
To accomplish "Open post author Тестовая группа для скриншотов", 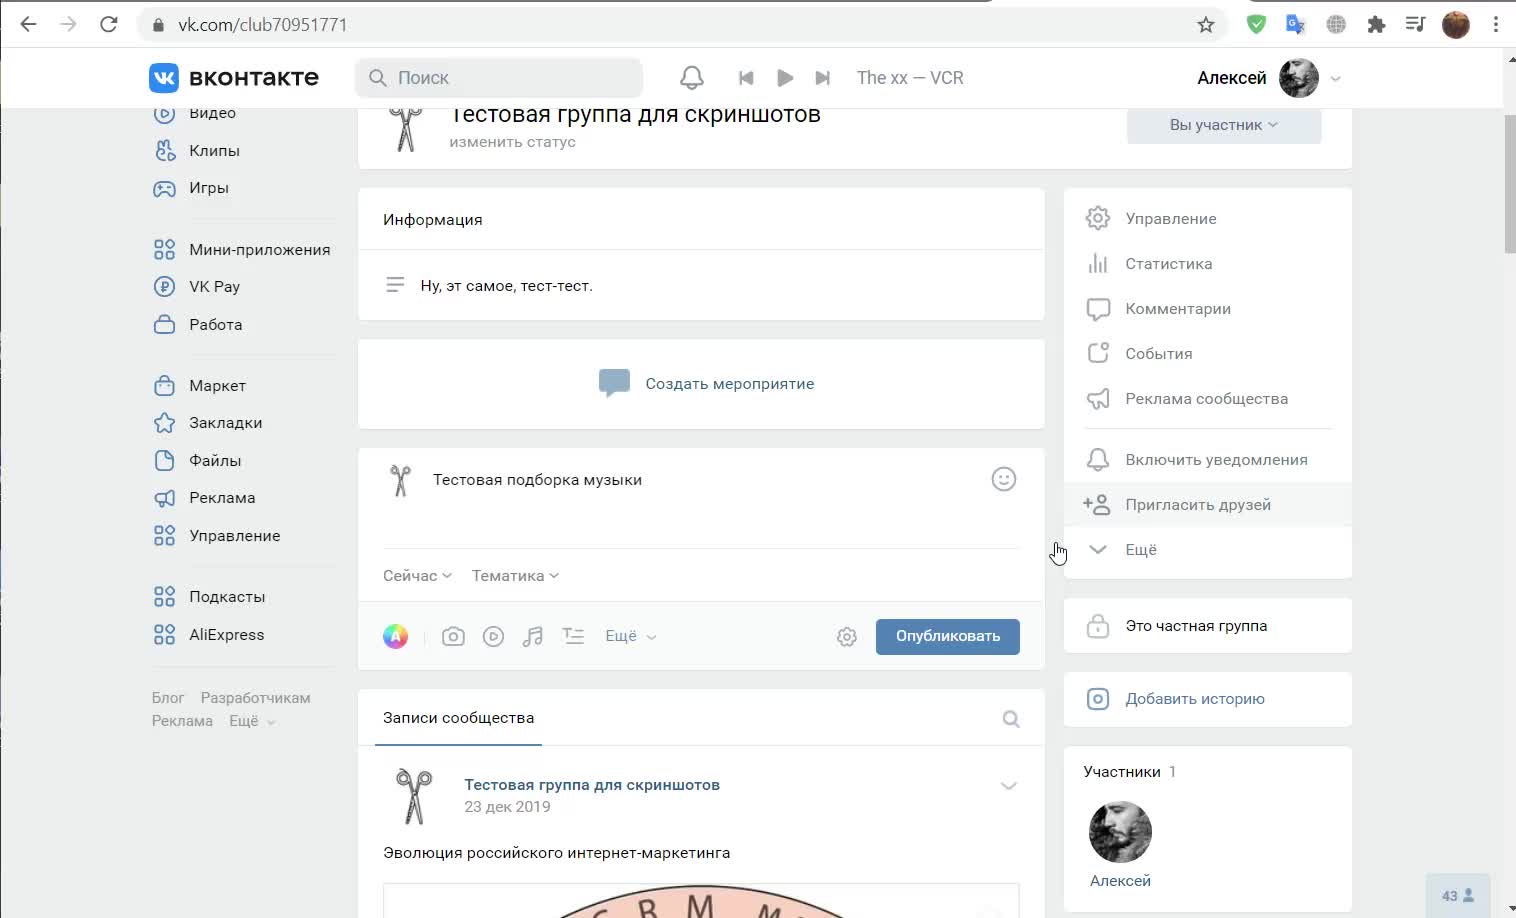I will tap(592, 785).
